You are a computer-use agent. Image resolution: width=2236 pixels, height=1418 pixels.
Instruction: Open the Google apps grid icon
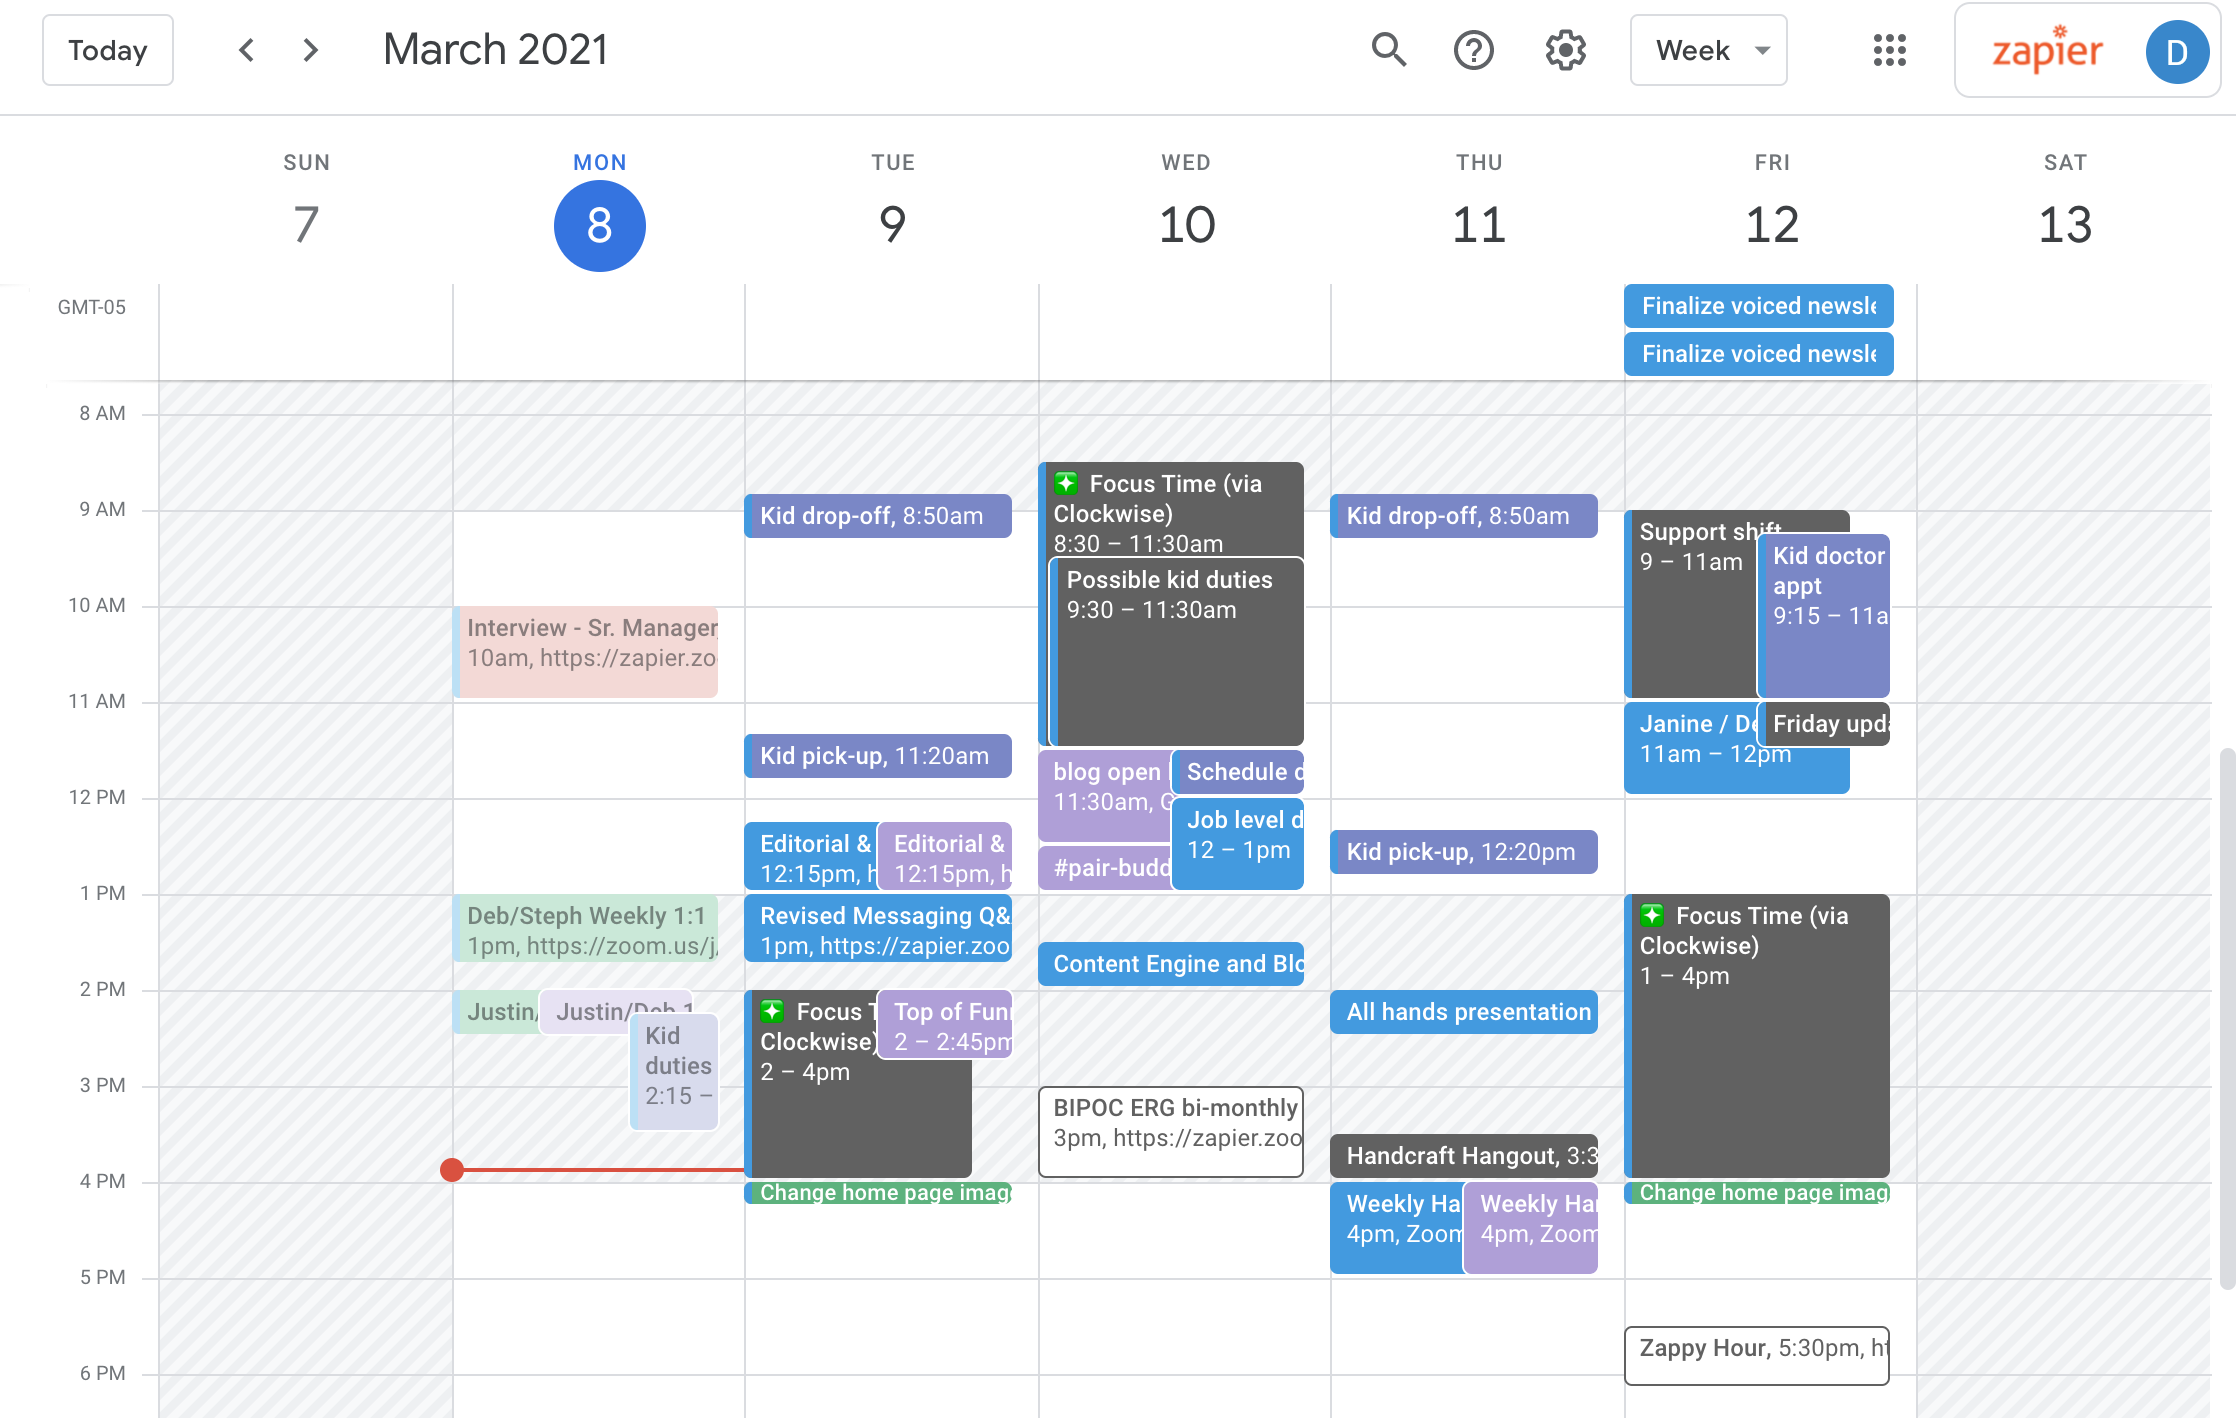1889,49
